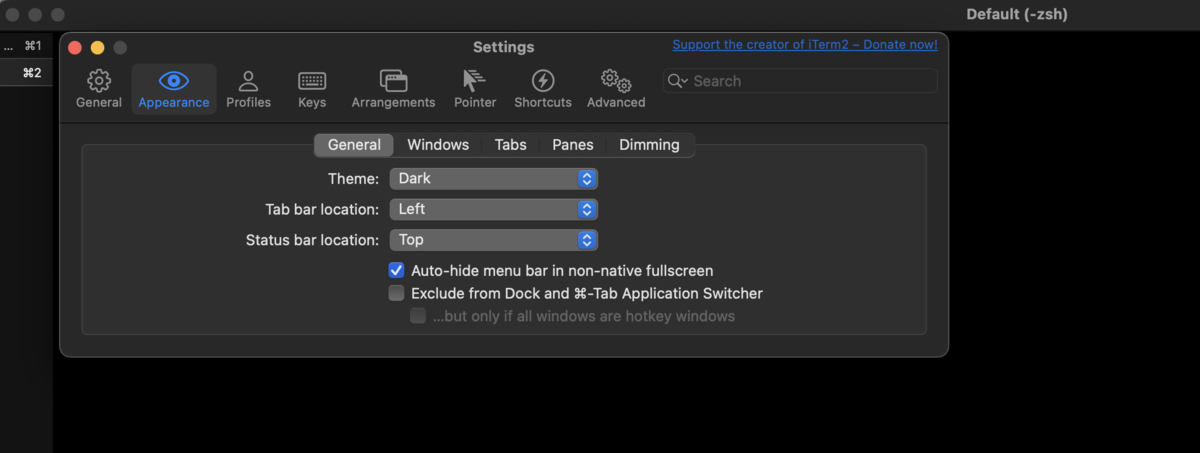Select the ⌘2 terminal tab in sidebar
Image resolution: width=1200 pixels, height=453 pixels.
(x=27, y=73)
